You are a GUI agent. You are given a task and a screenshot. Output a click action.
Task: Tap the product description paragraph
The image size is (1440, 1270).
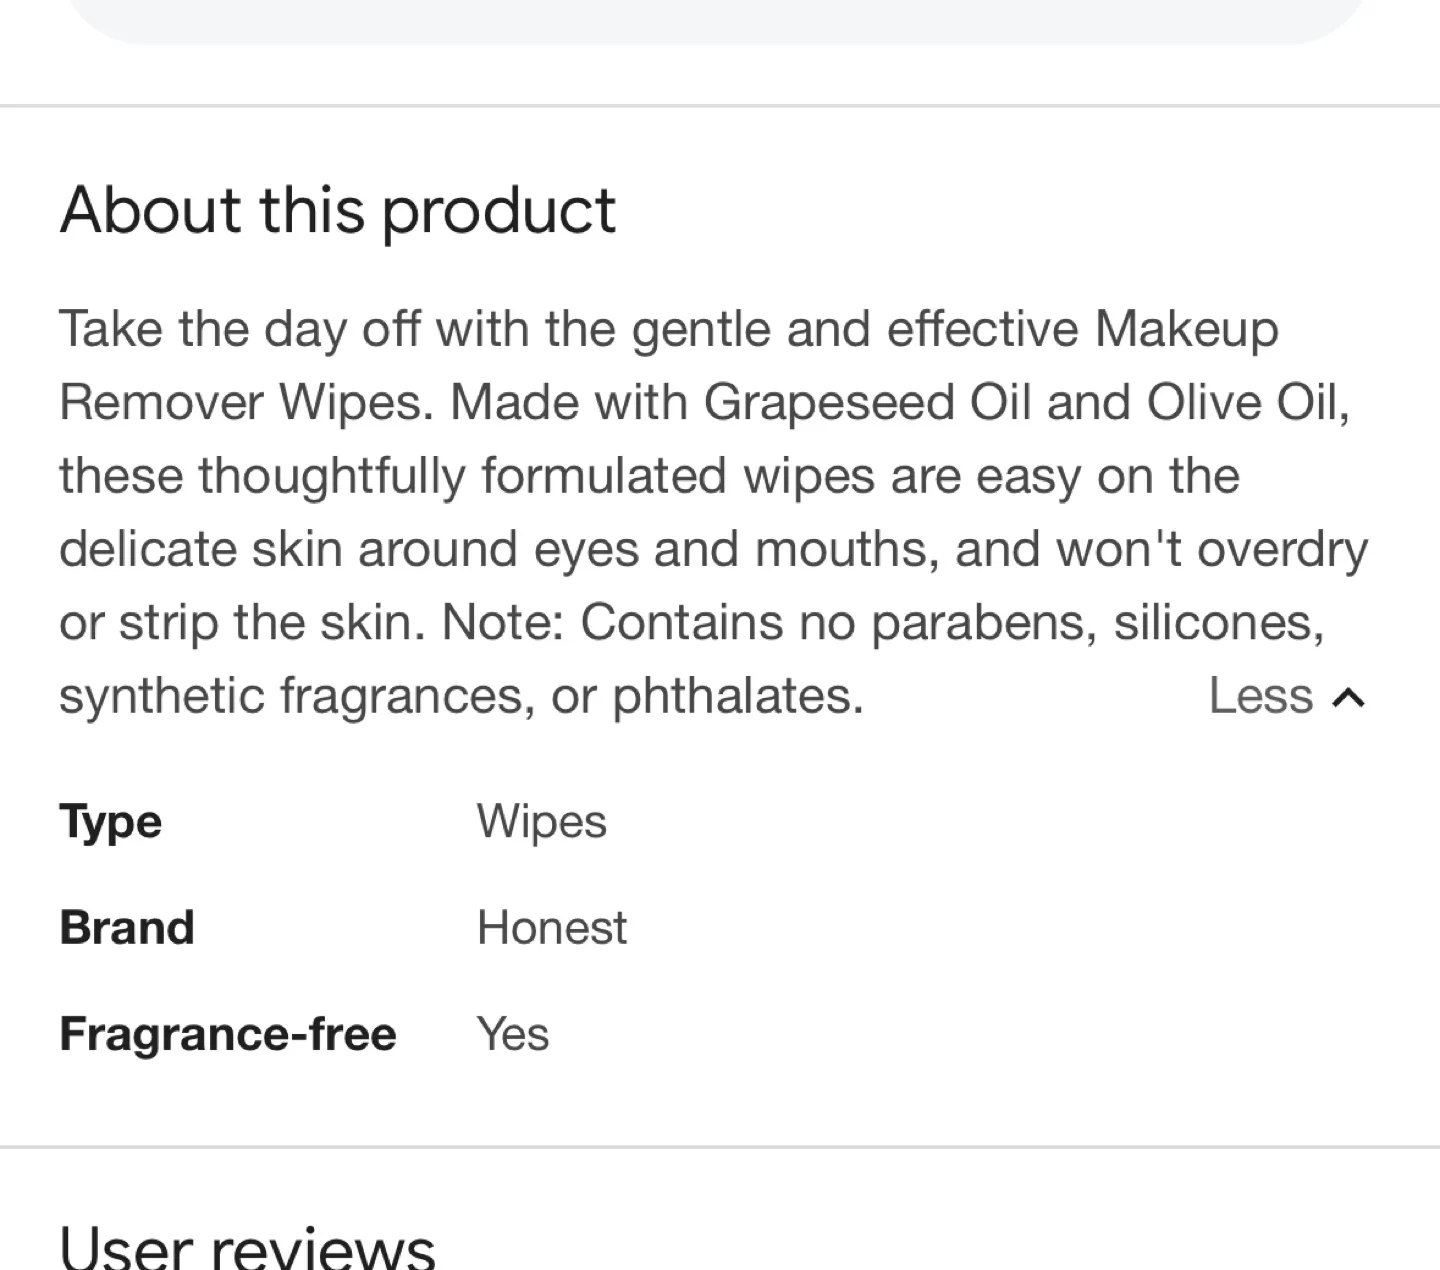[x=700, y=510]
